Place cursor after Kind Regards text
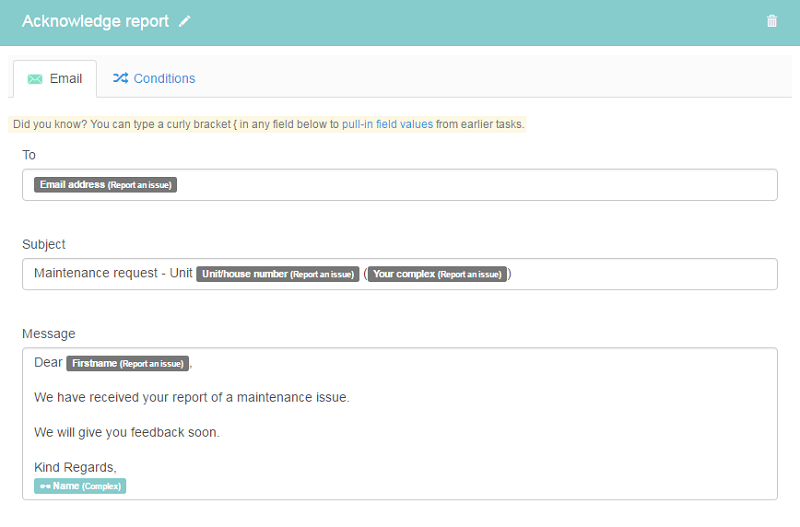The image size is (800, 527). click(117, 468)
